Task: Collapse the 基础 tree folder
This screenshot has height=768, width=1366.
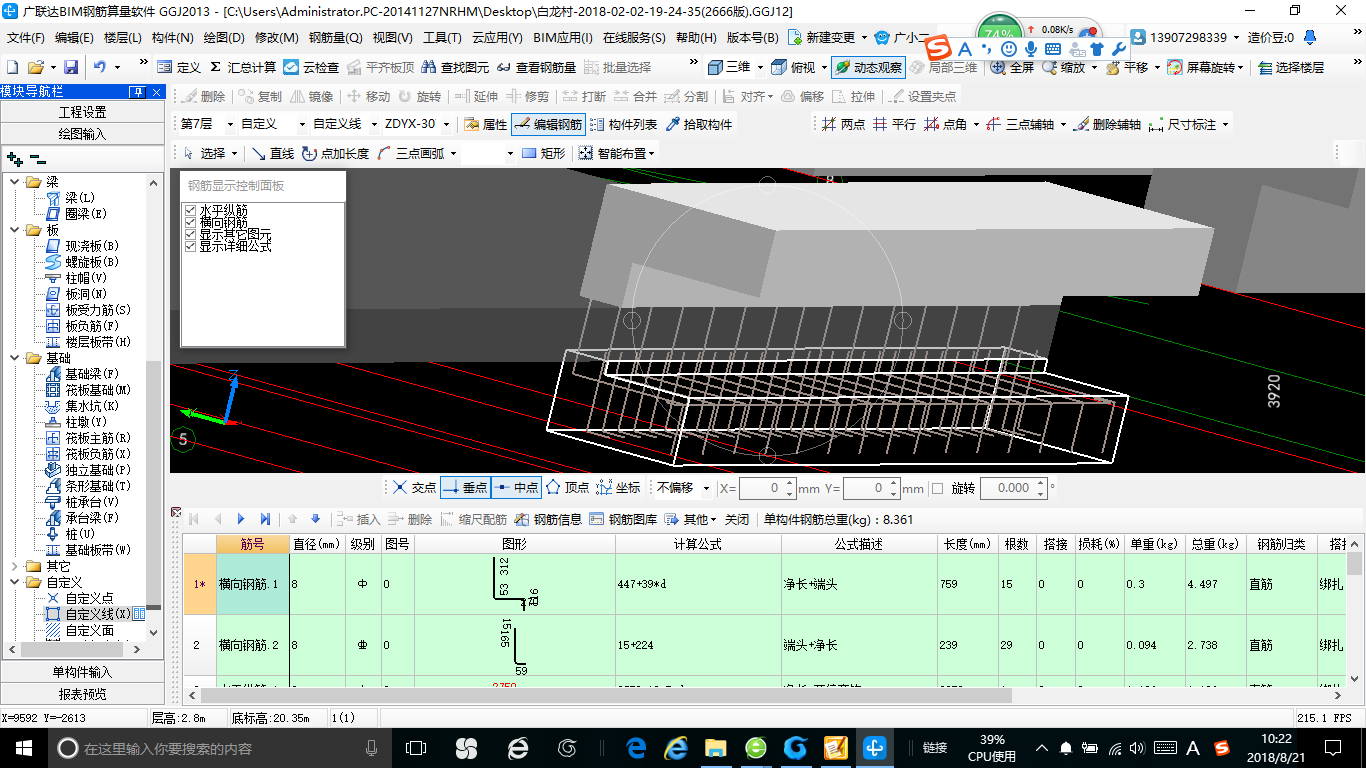Action: (15, 358)
